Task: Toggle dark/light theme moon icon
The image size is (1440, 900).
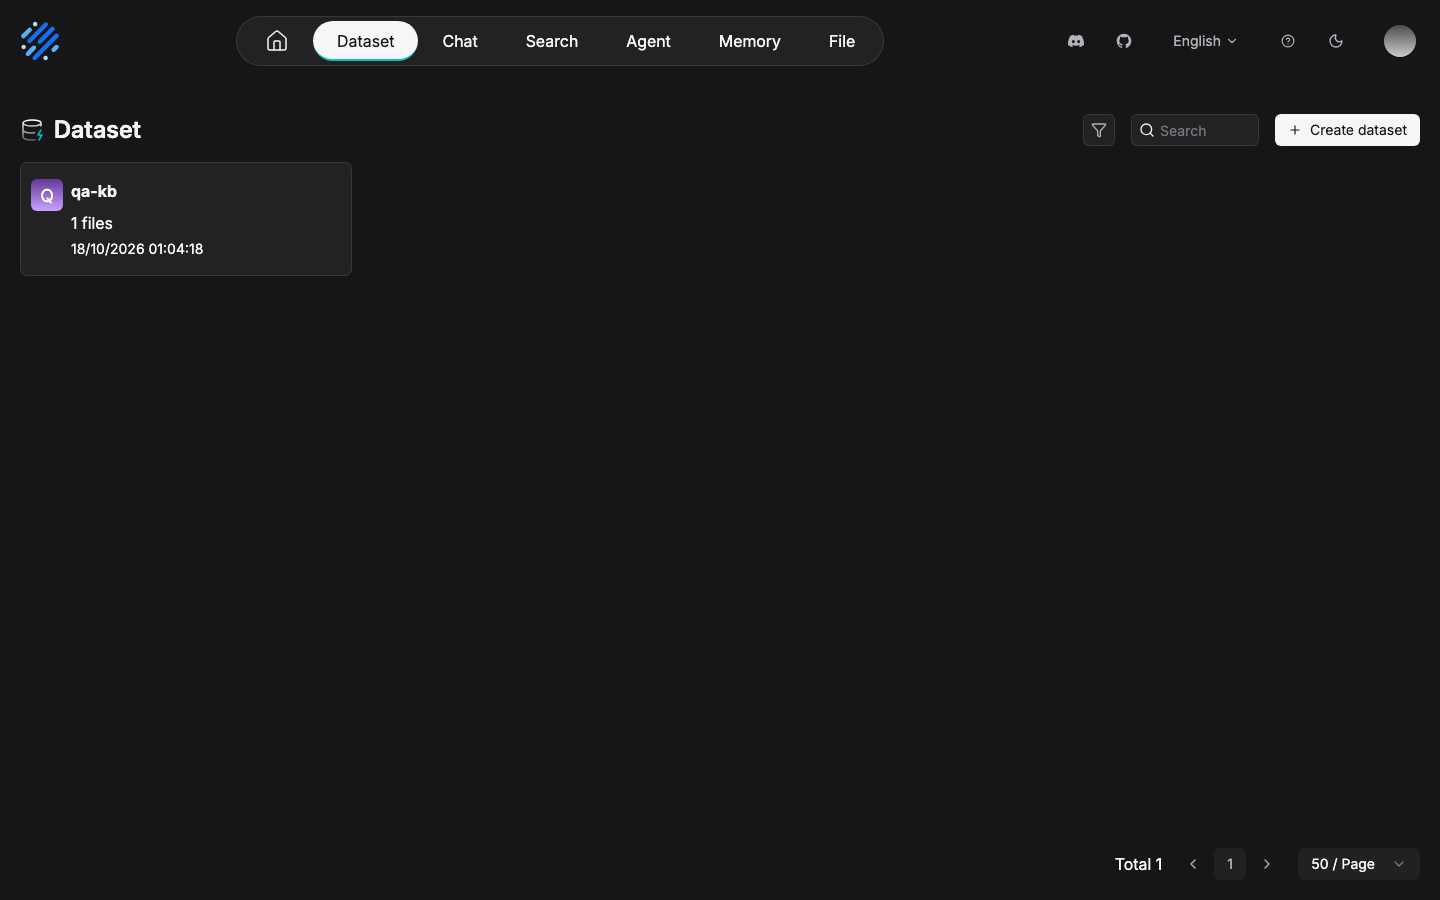Action: (x=1336, y=41)
